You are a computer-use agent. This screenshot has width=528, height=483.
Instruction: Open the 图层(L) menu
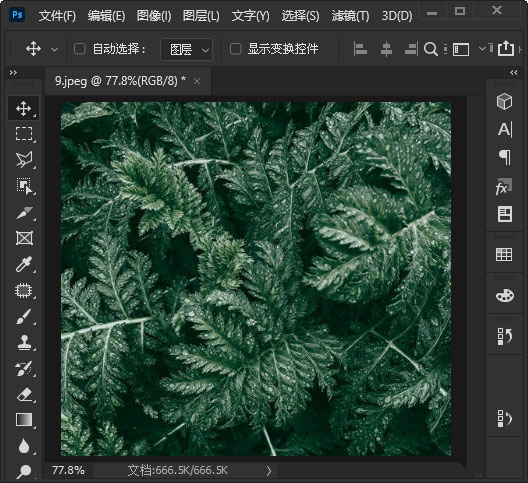pyautogui.click(x=201, y=16)
